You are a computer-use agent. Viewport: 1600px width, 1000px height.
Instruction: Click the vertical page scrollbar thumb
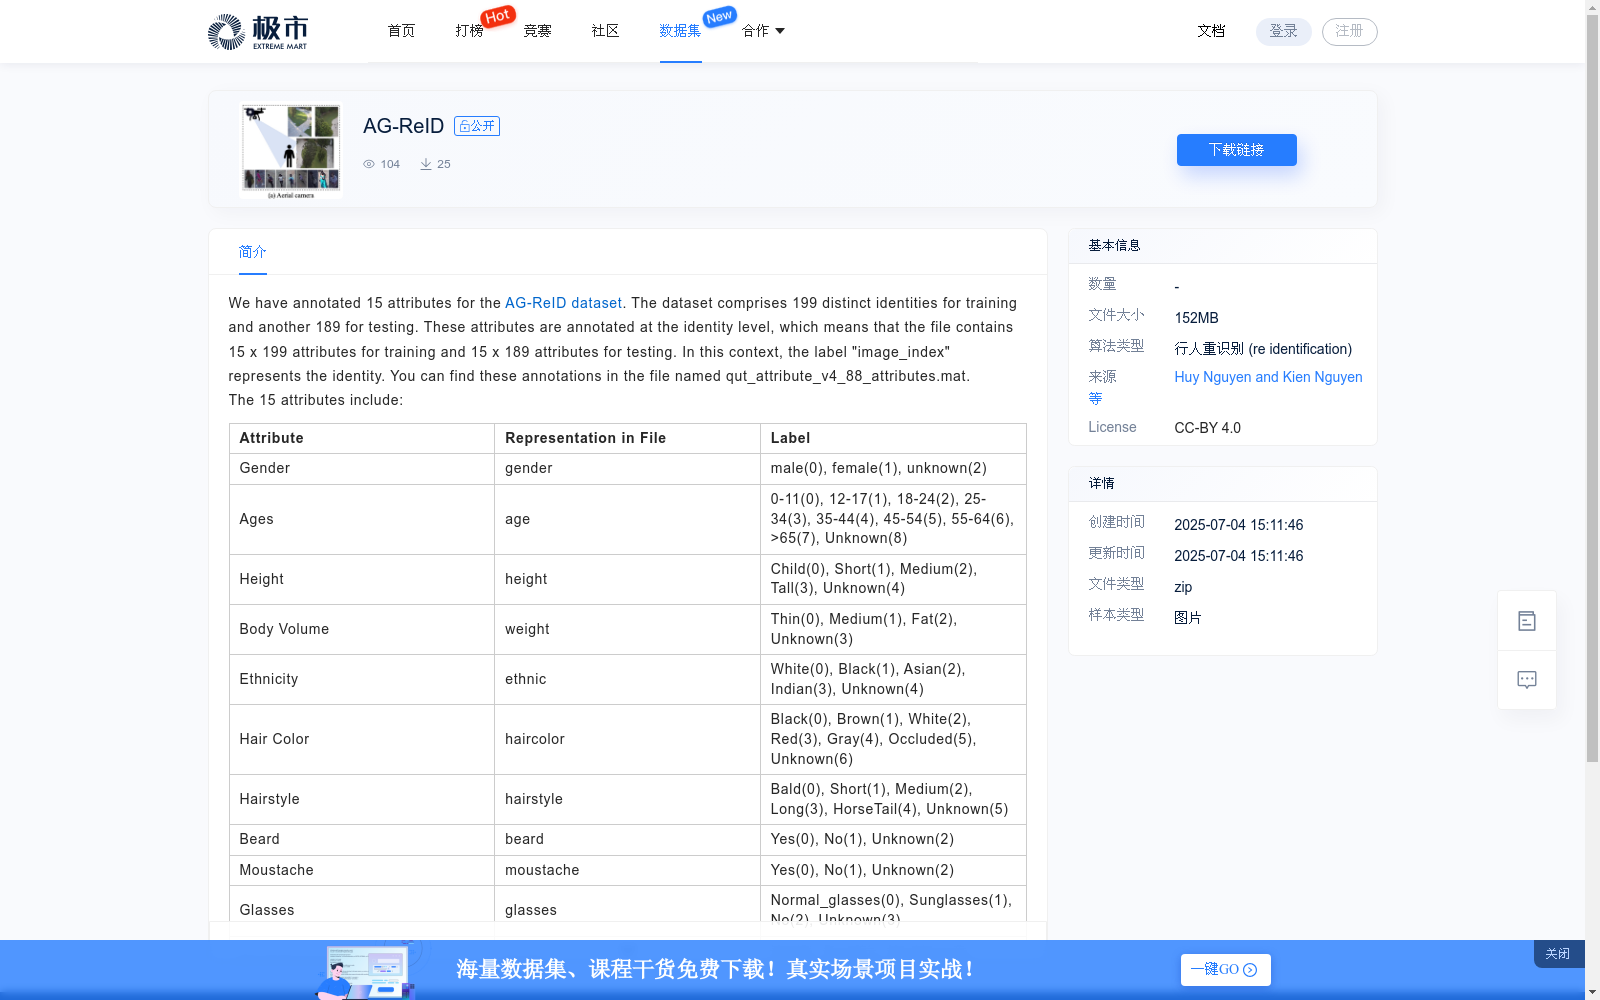point(1592,390)
